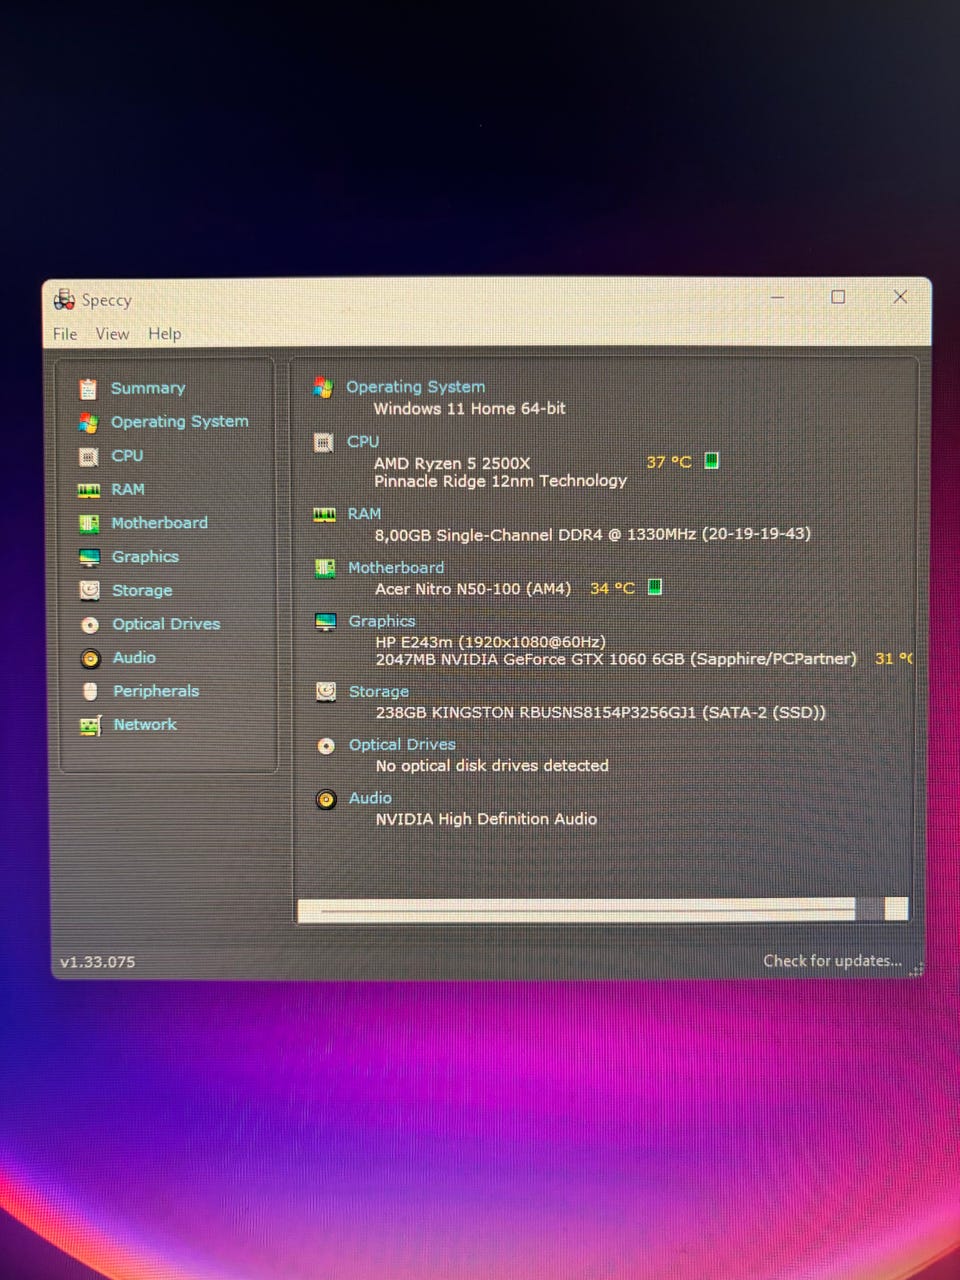960x1280 pixels.
Task: Click the green Motherboard temperature indicator icon
Action: pos(655,587)
